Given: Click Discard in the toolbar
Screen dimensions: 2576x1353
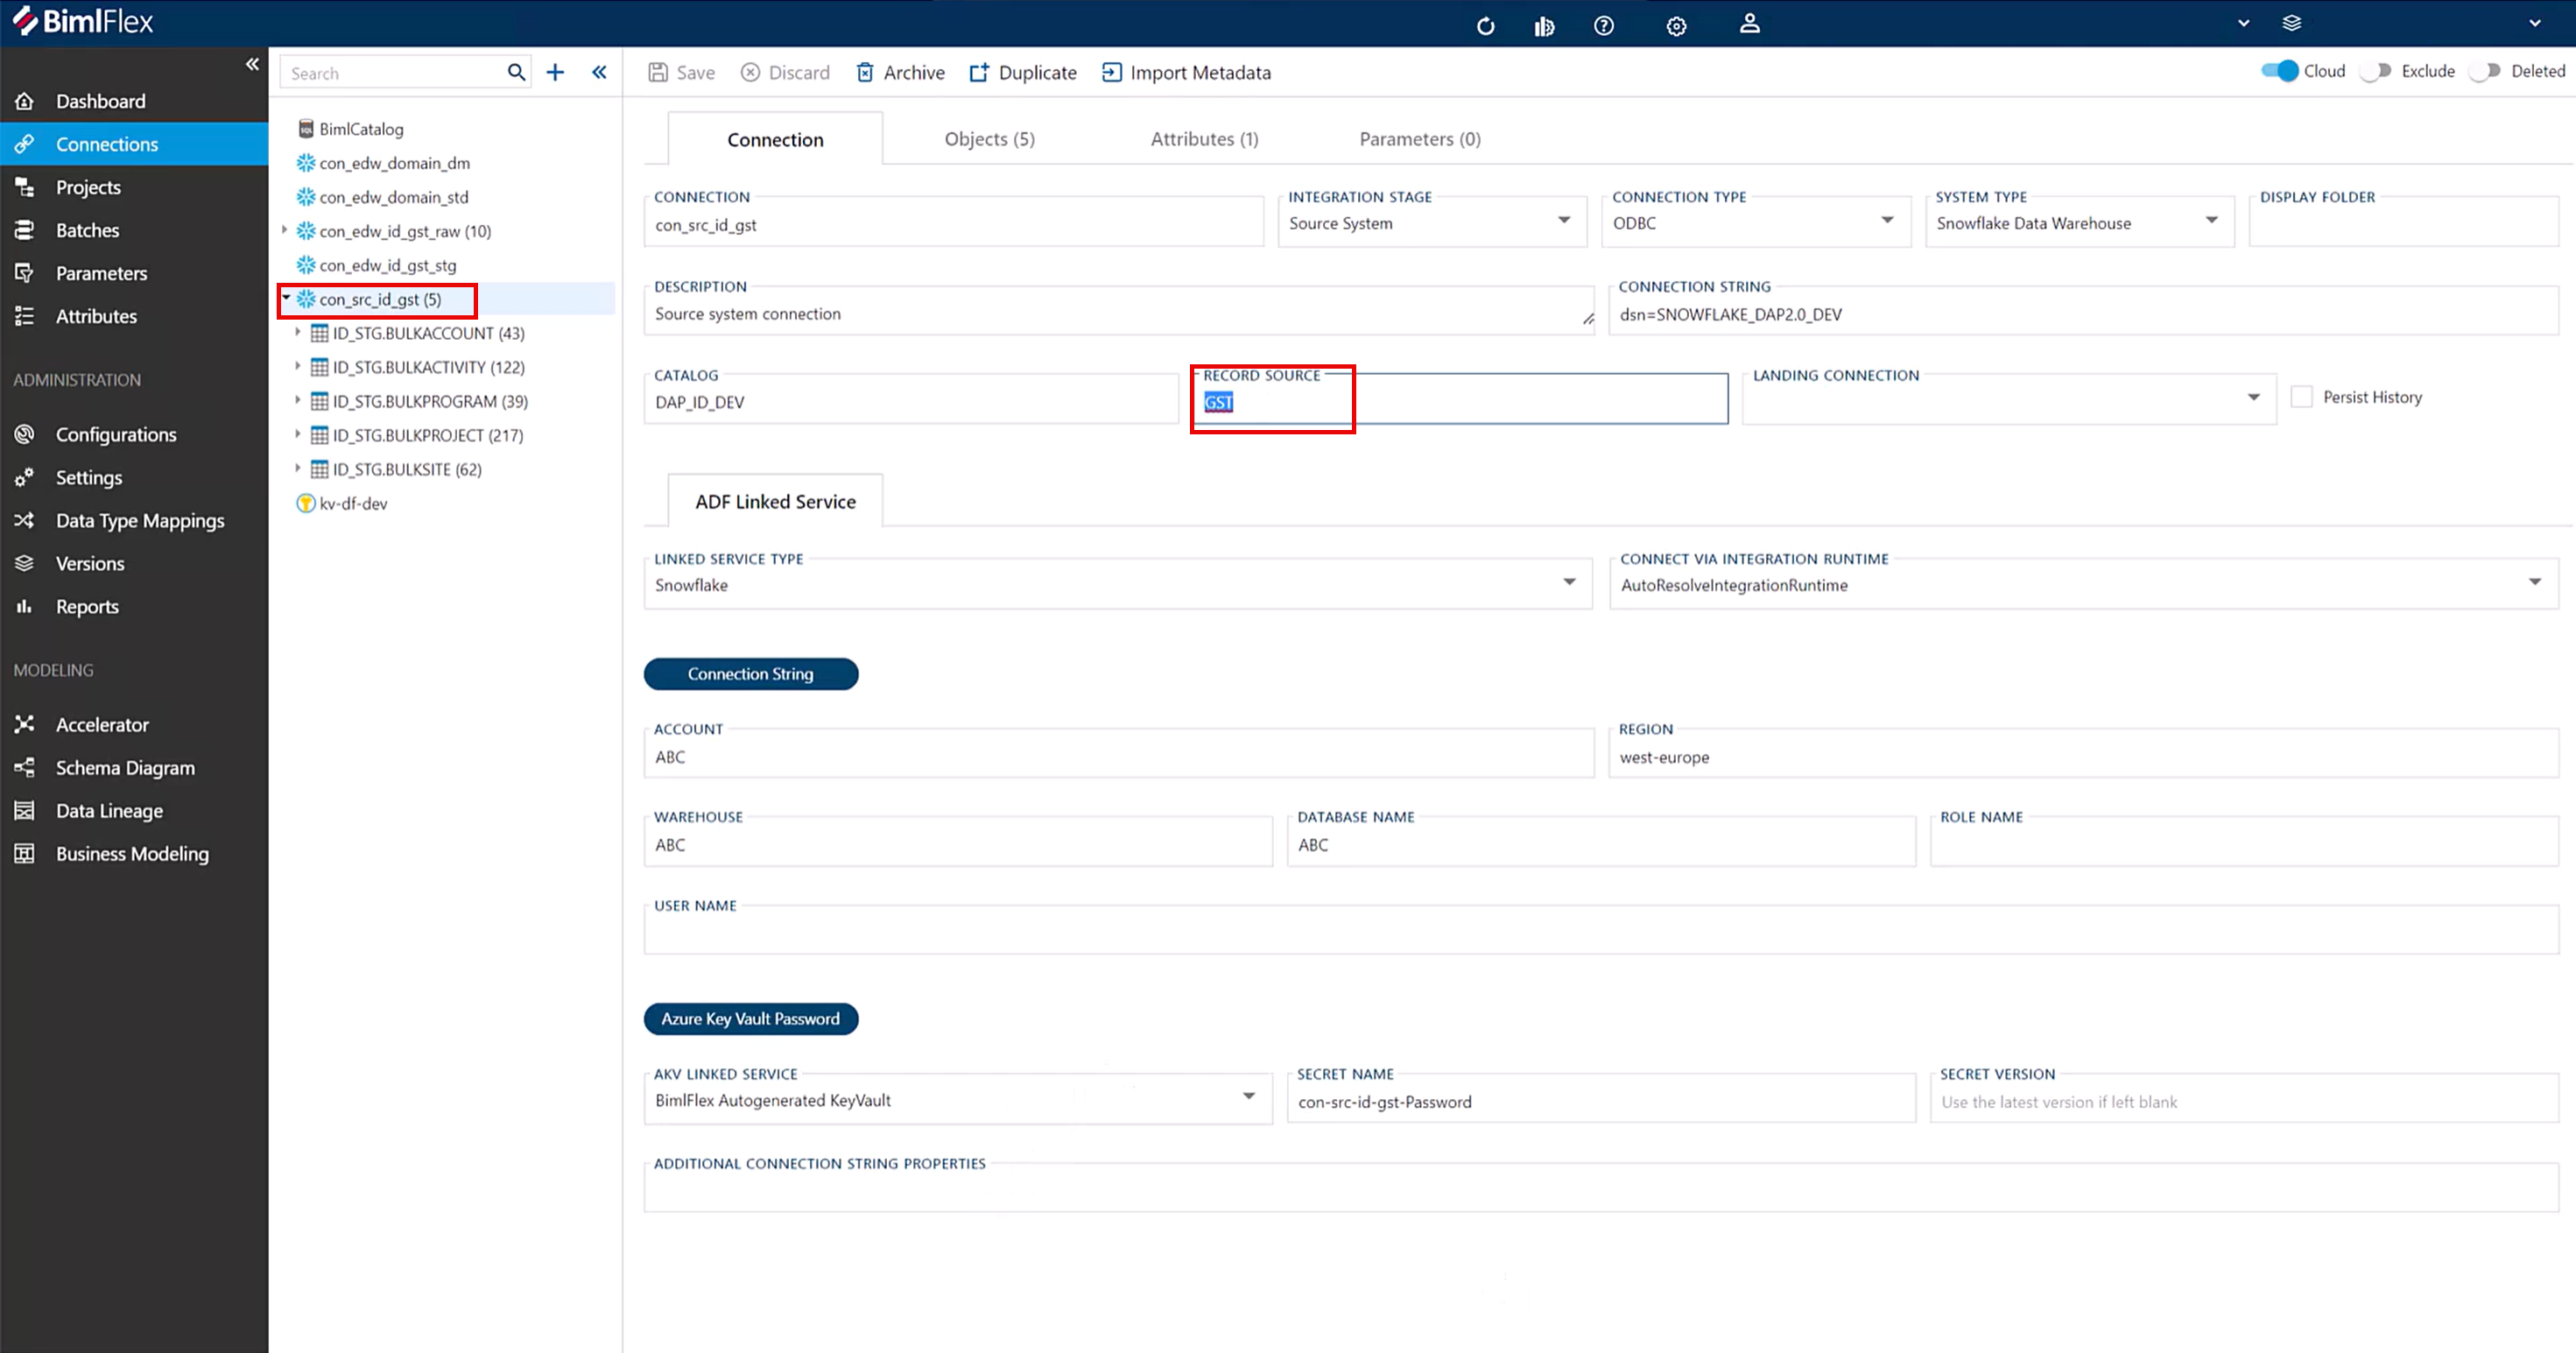Looking at the screenshot, I should 785,72.
